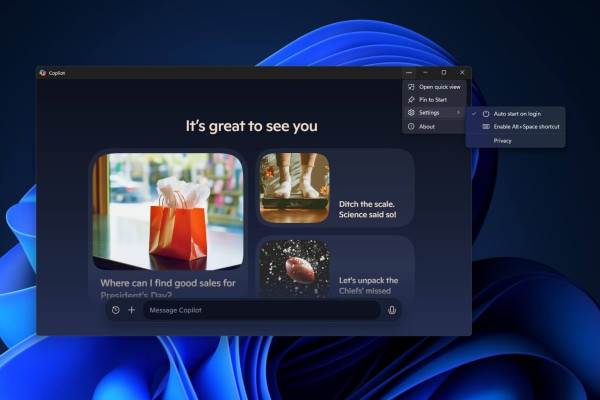This screenshot has width=600, height=400.
Task: Click 'Where can I find good sales' prompt
Action: 168,288
